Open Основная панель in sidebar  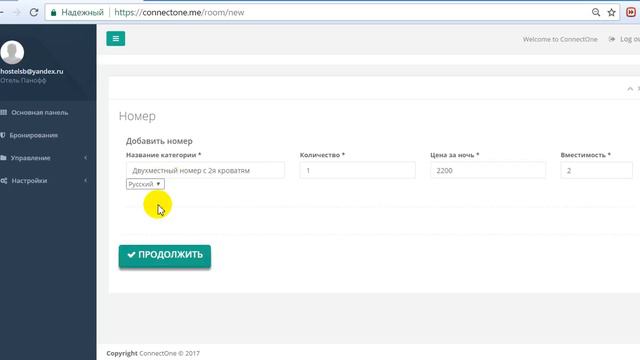point(40,112)
